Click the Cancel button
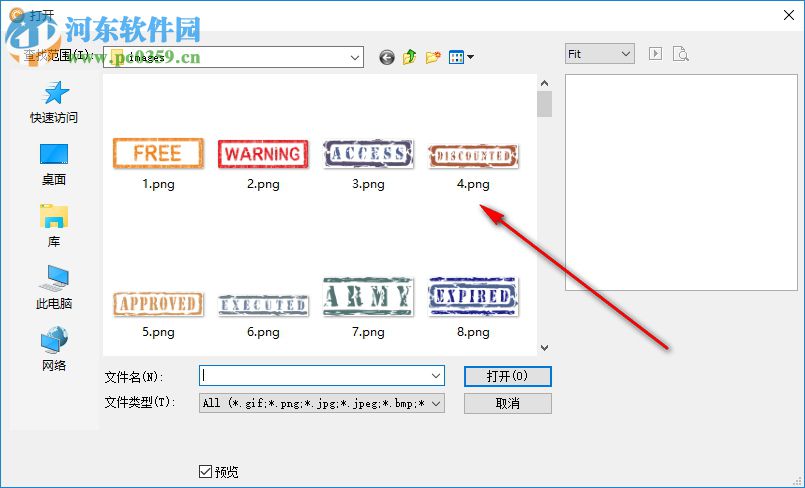Image resolution: width=805 pixels, height=488 pixels. tap(507, 403)
